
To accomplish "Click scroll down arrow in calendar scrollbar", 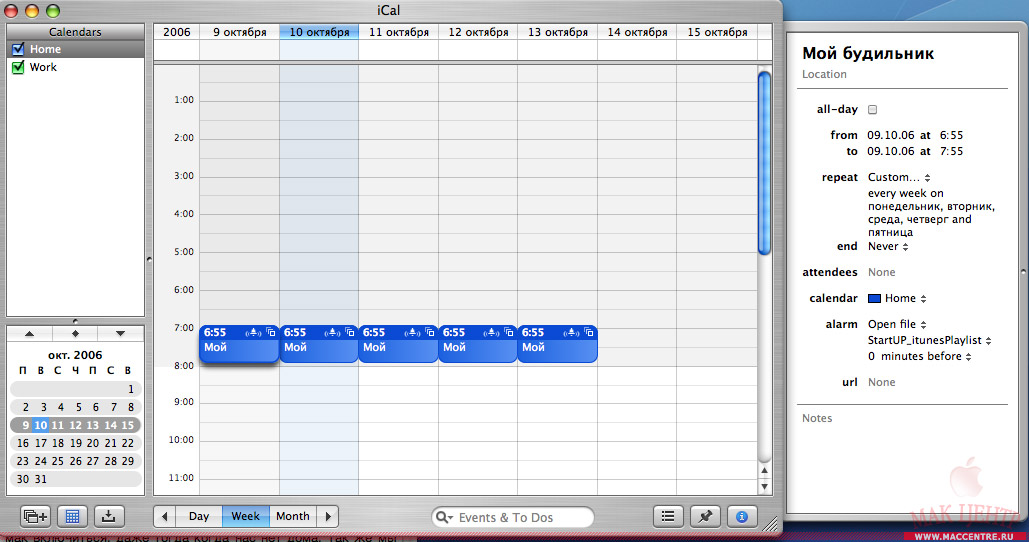I will coord(764,486).
